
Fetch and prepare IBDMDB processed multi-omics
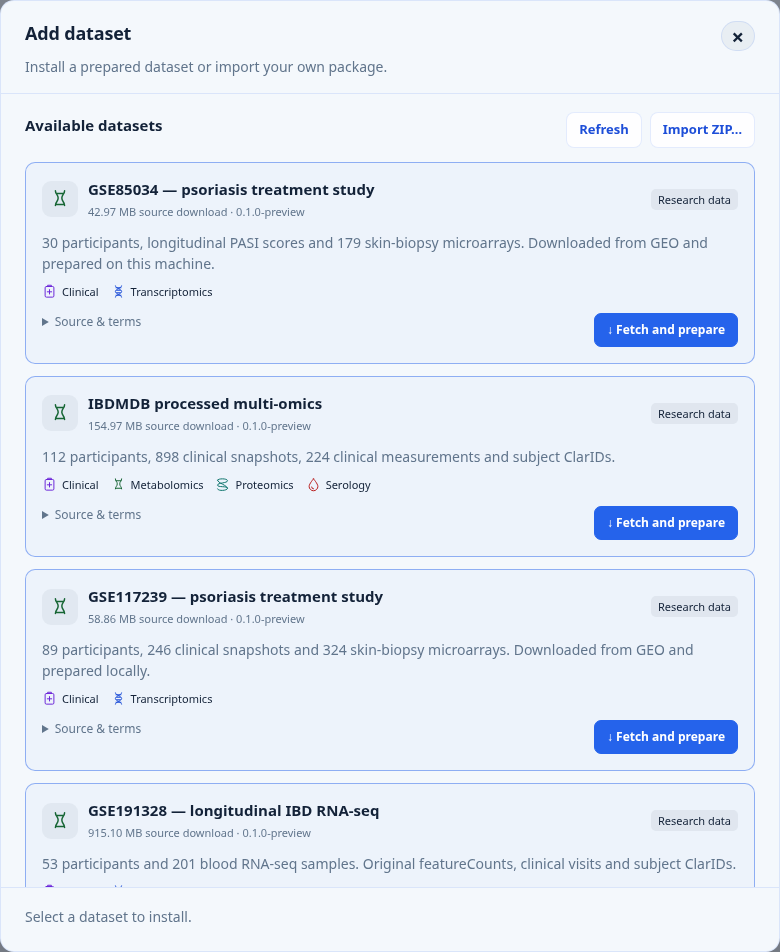point(666,523)
